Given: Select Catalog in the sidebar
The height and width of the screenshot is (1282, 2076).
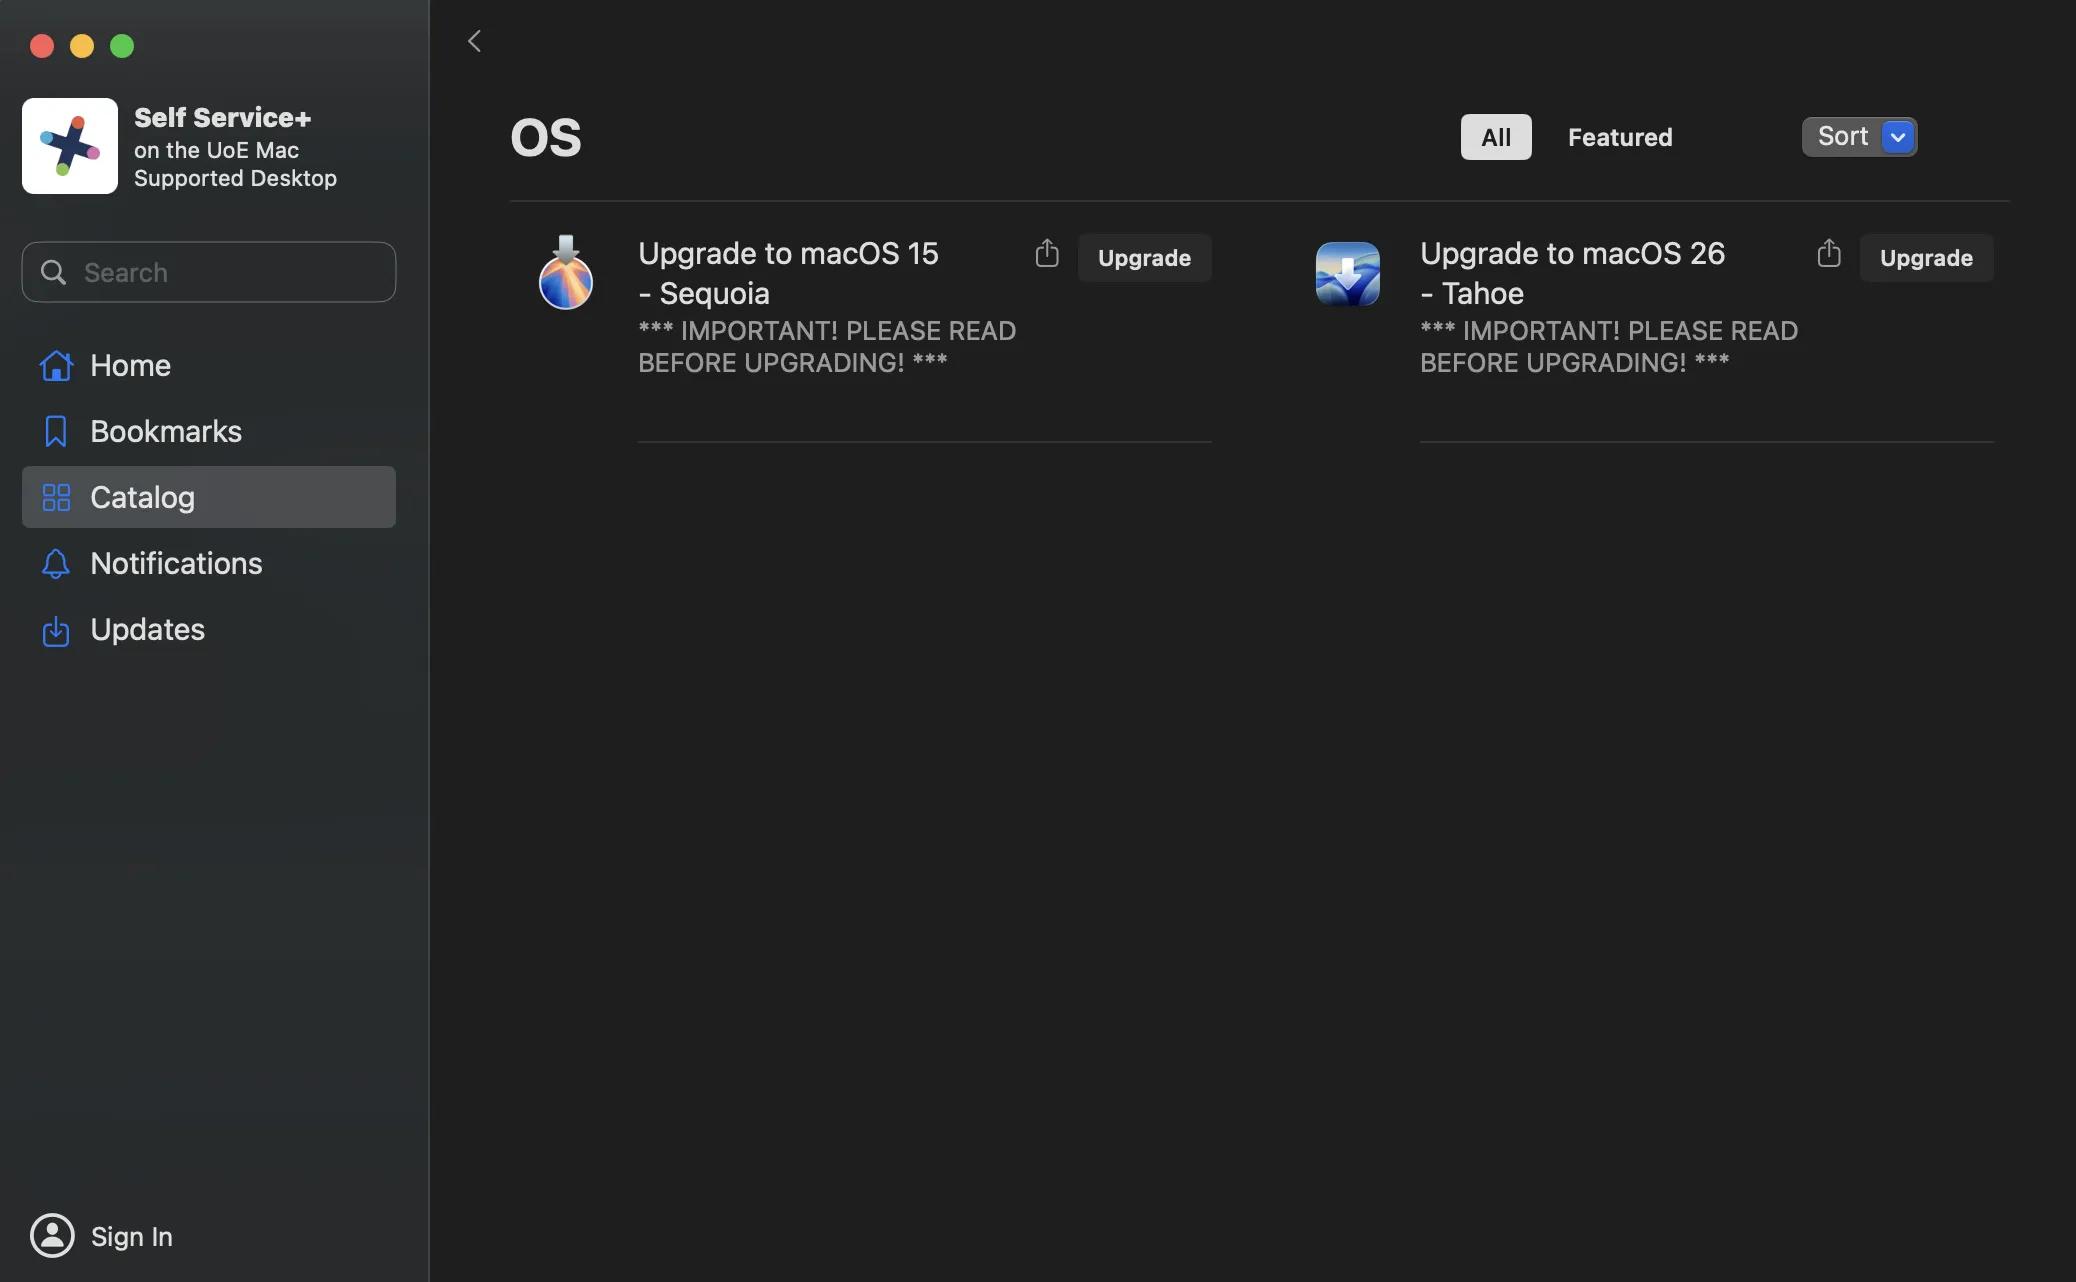Looking at the screenshot, I should click(x=209, y=497).
